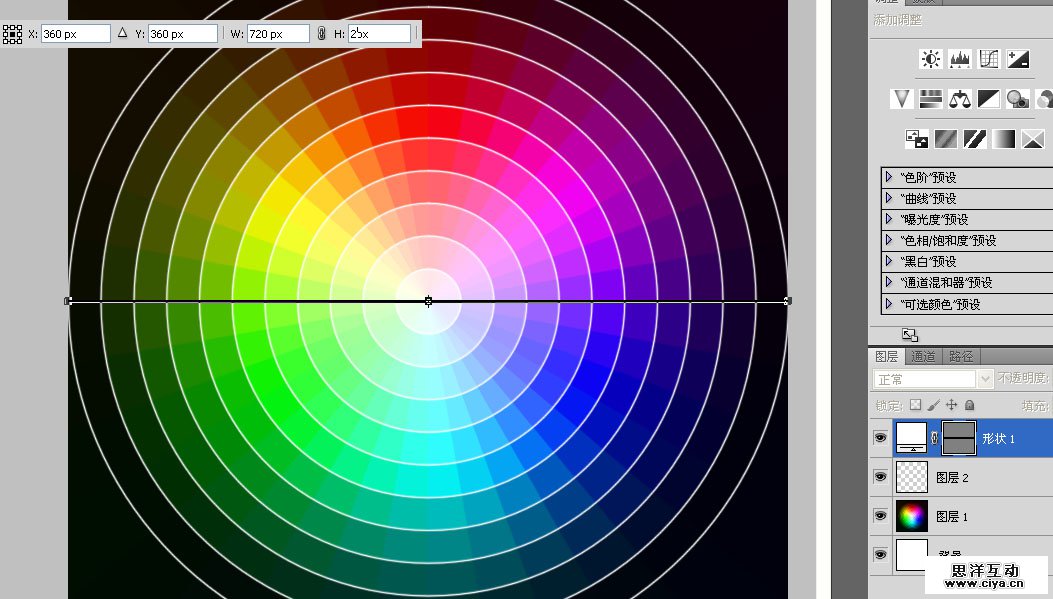The height and width of the screenshot is (599, 1053).
Task: Hide 图层 1 using its eye icon
Action: click(880, 516)
